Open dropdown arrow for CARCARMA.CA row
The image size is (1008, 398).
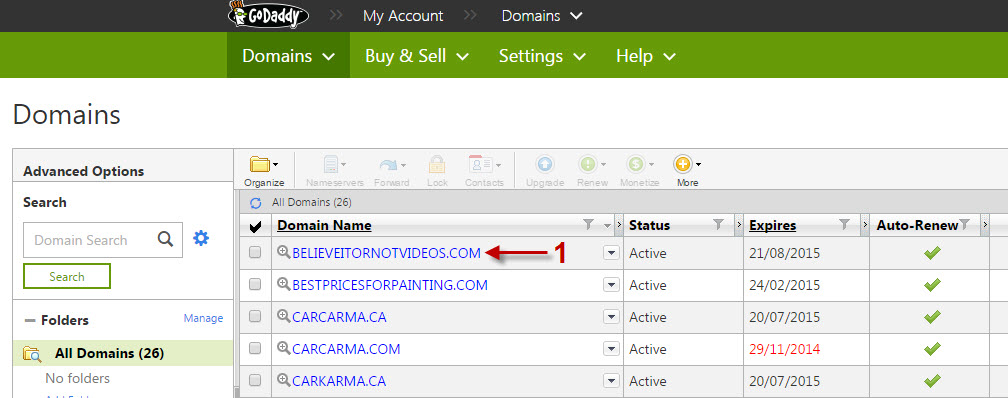click(611, 317)
